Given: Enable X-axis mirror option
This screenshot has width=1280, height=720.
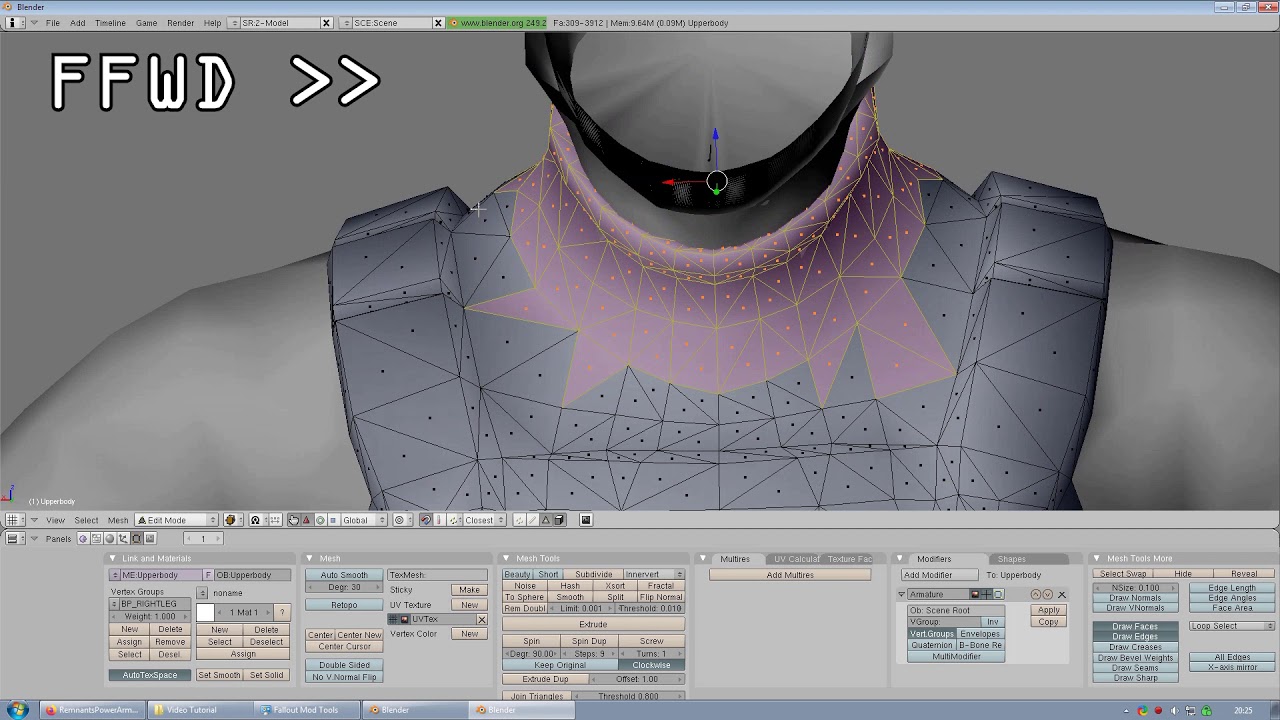Looking at the screenshot, I should coord(1232,667).
